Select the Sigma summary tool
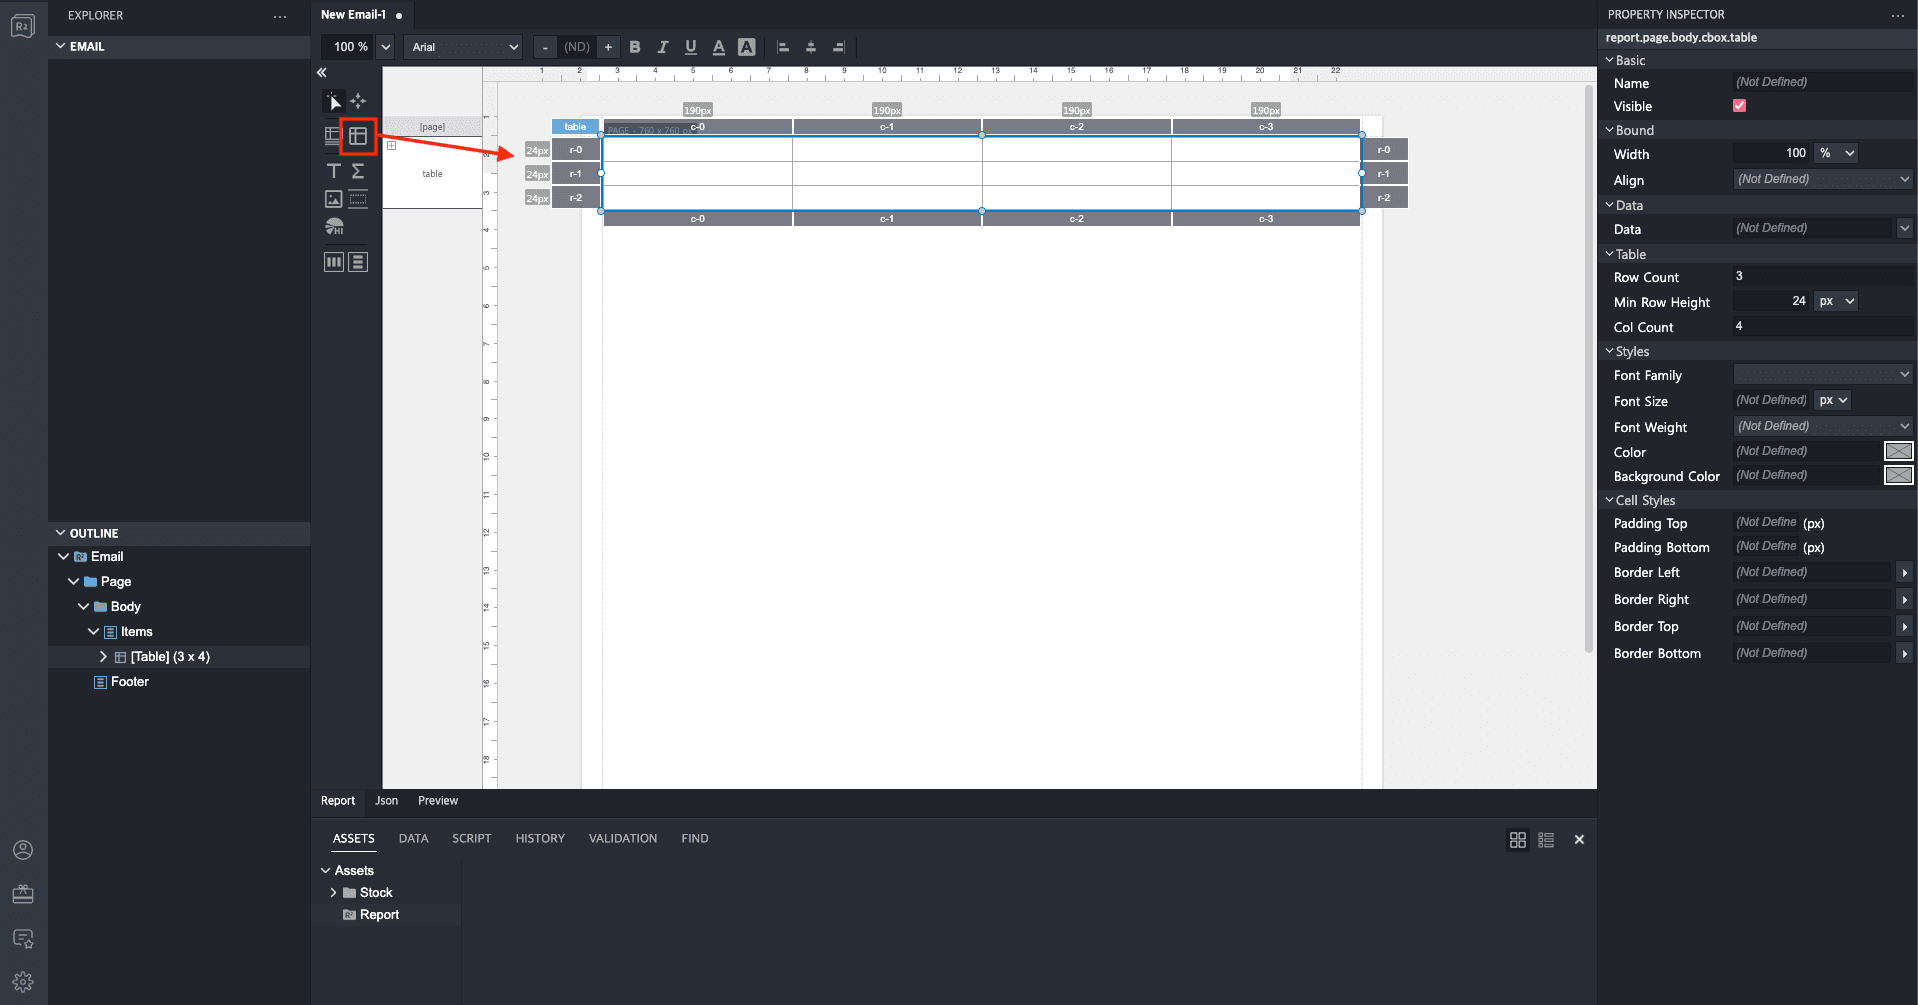This screenshot has height=1005, width=1918. pyautogui.click(x=358, y=171)
